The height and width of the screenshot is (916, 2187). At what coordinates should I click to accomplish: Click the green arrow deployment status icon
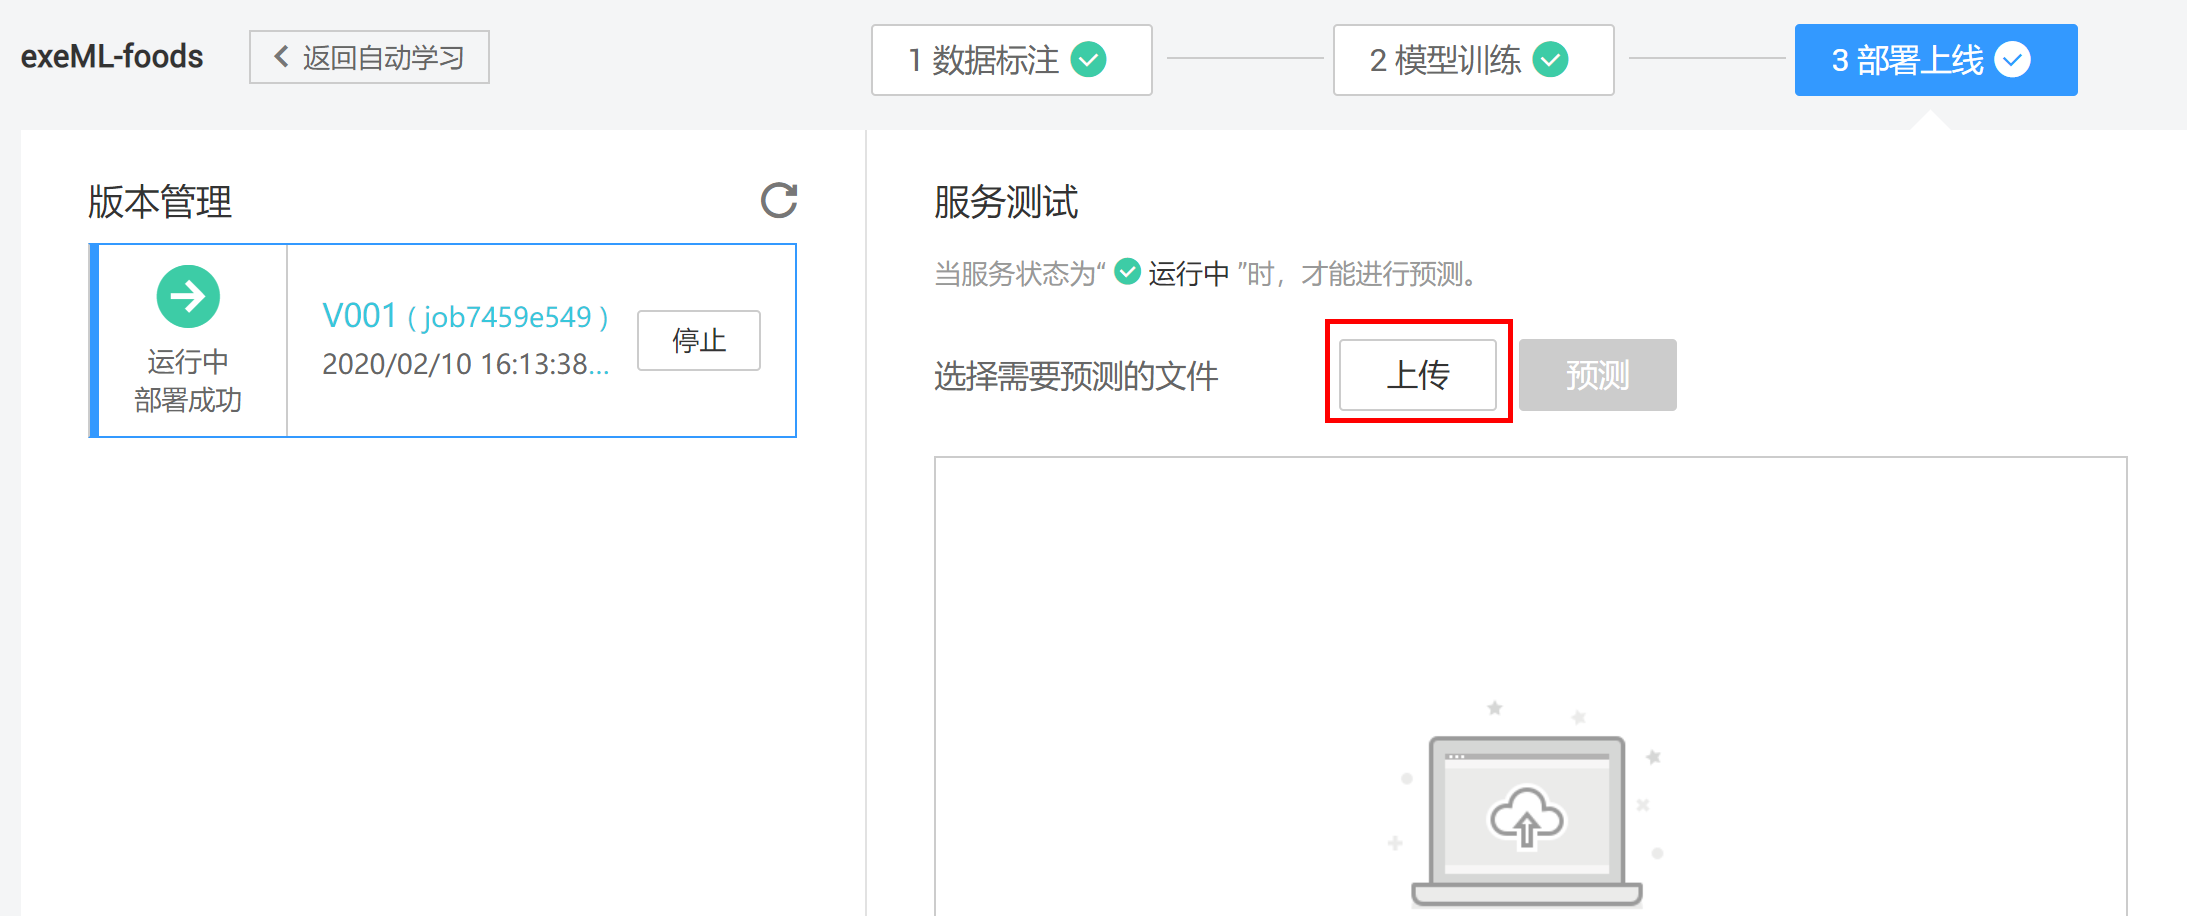coord(187,296)
